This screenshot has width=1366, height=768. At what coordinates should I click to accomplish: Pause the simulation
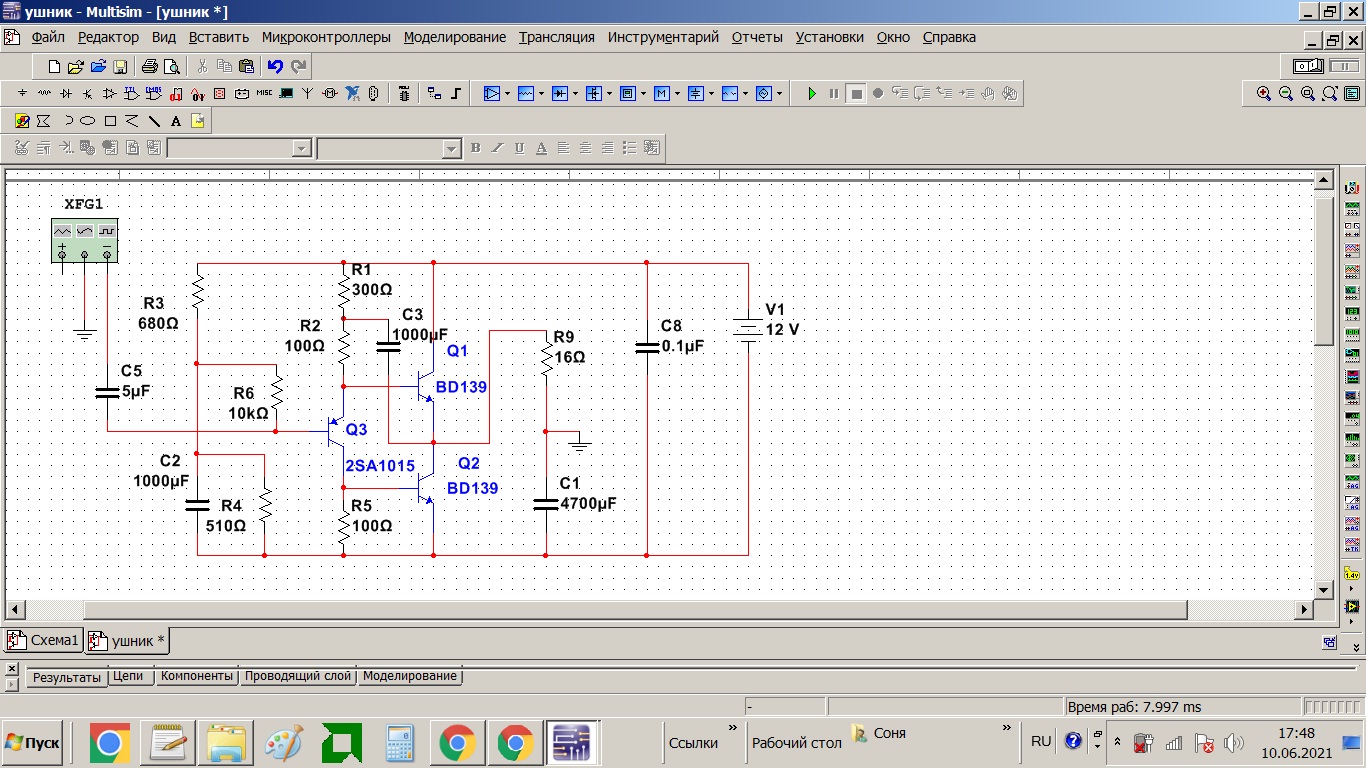click(x=834, y=93)
